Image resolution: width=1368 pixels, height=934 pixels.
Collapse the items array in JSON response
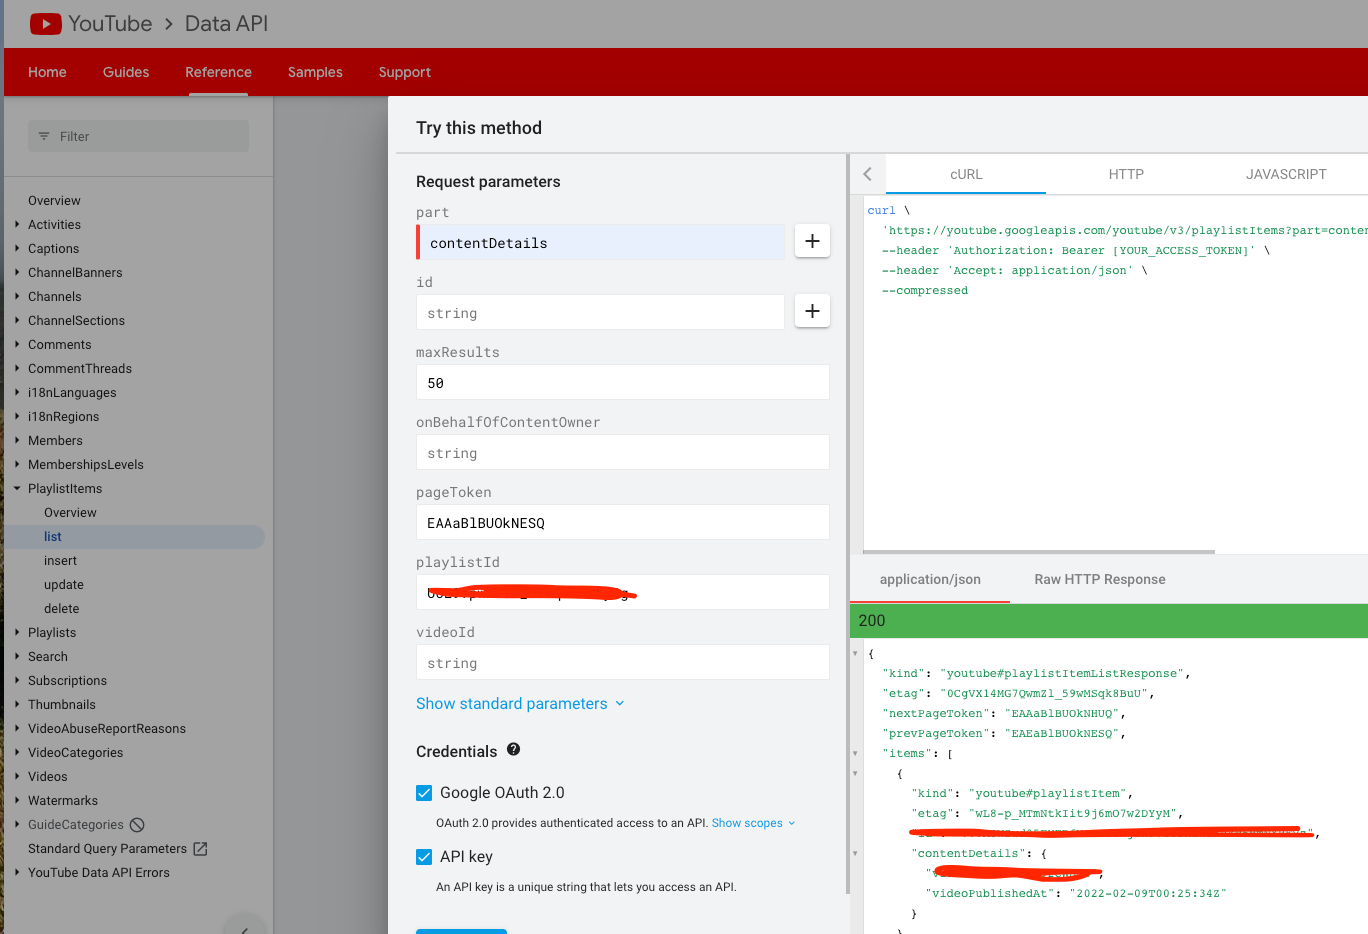855,753
